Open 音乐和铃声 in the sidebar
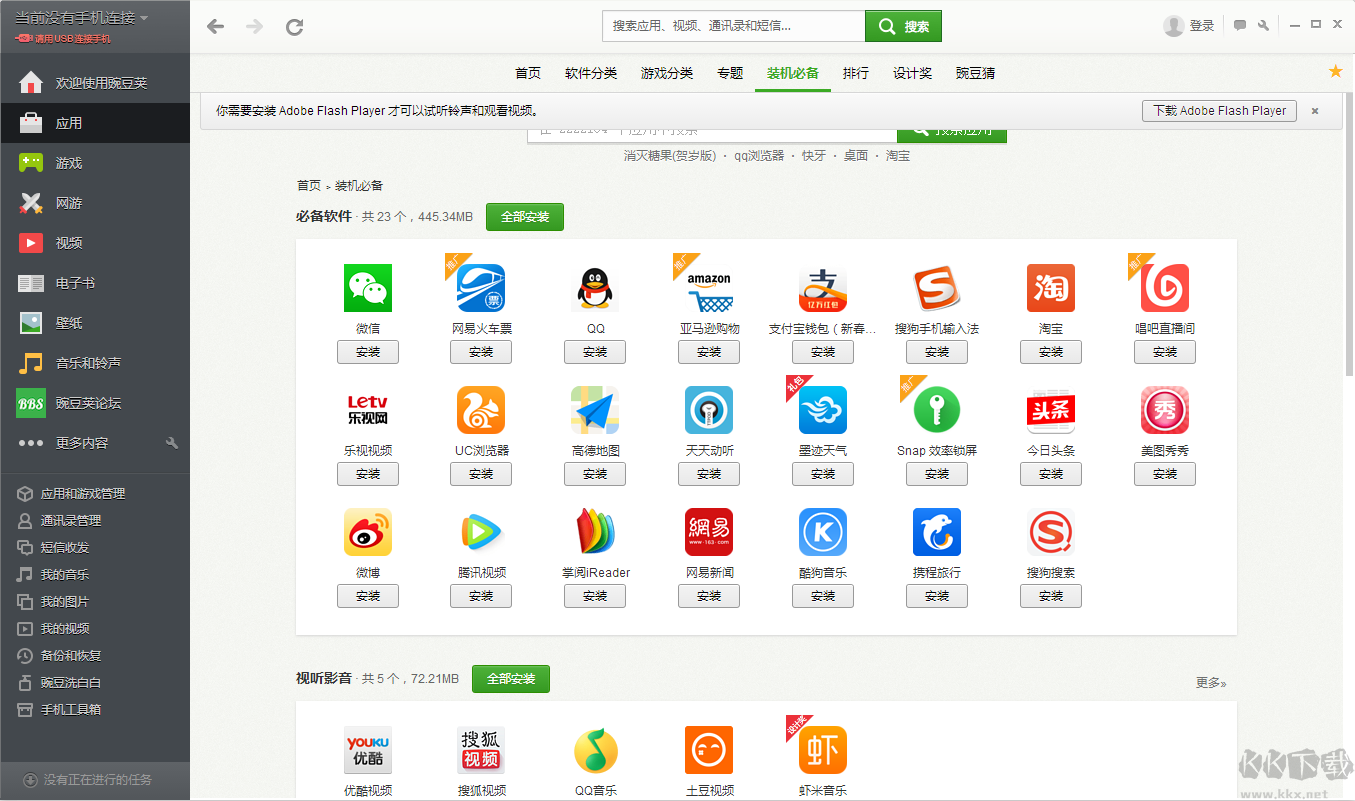The height and width of the screenshot is (801, 1355). [95, 363]
